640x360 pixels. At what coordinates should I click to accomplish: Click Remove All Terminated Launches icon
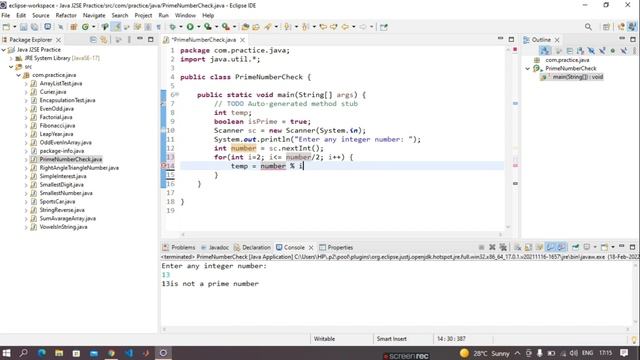503,247
